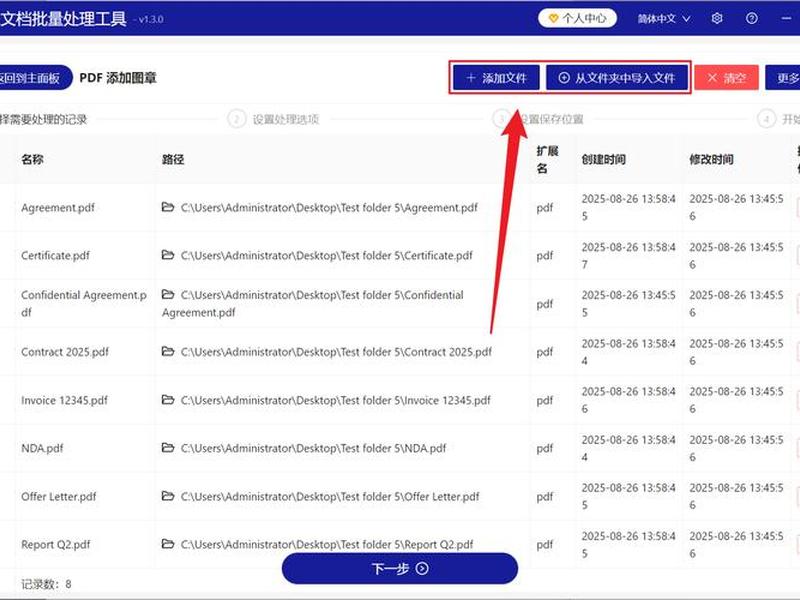The image size is (800, 600).
Task: Sort by 路径 column header
Action: click(173, 160)
